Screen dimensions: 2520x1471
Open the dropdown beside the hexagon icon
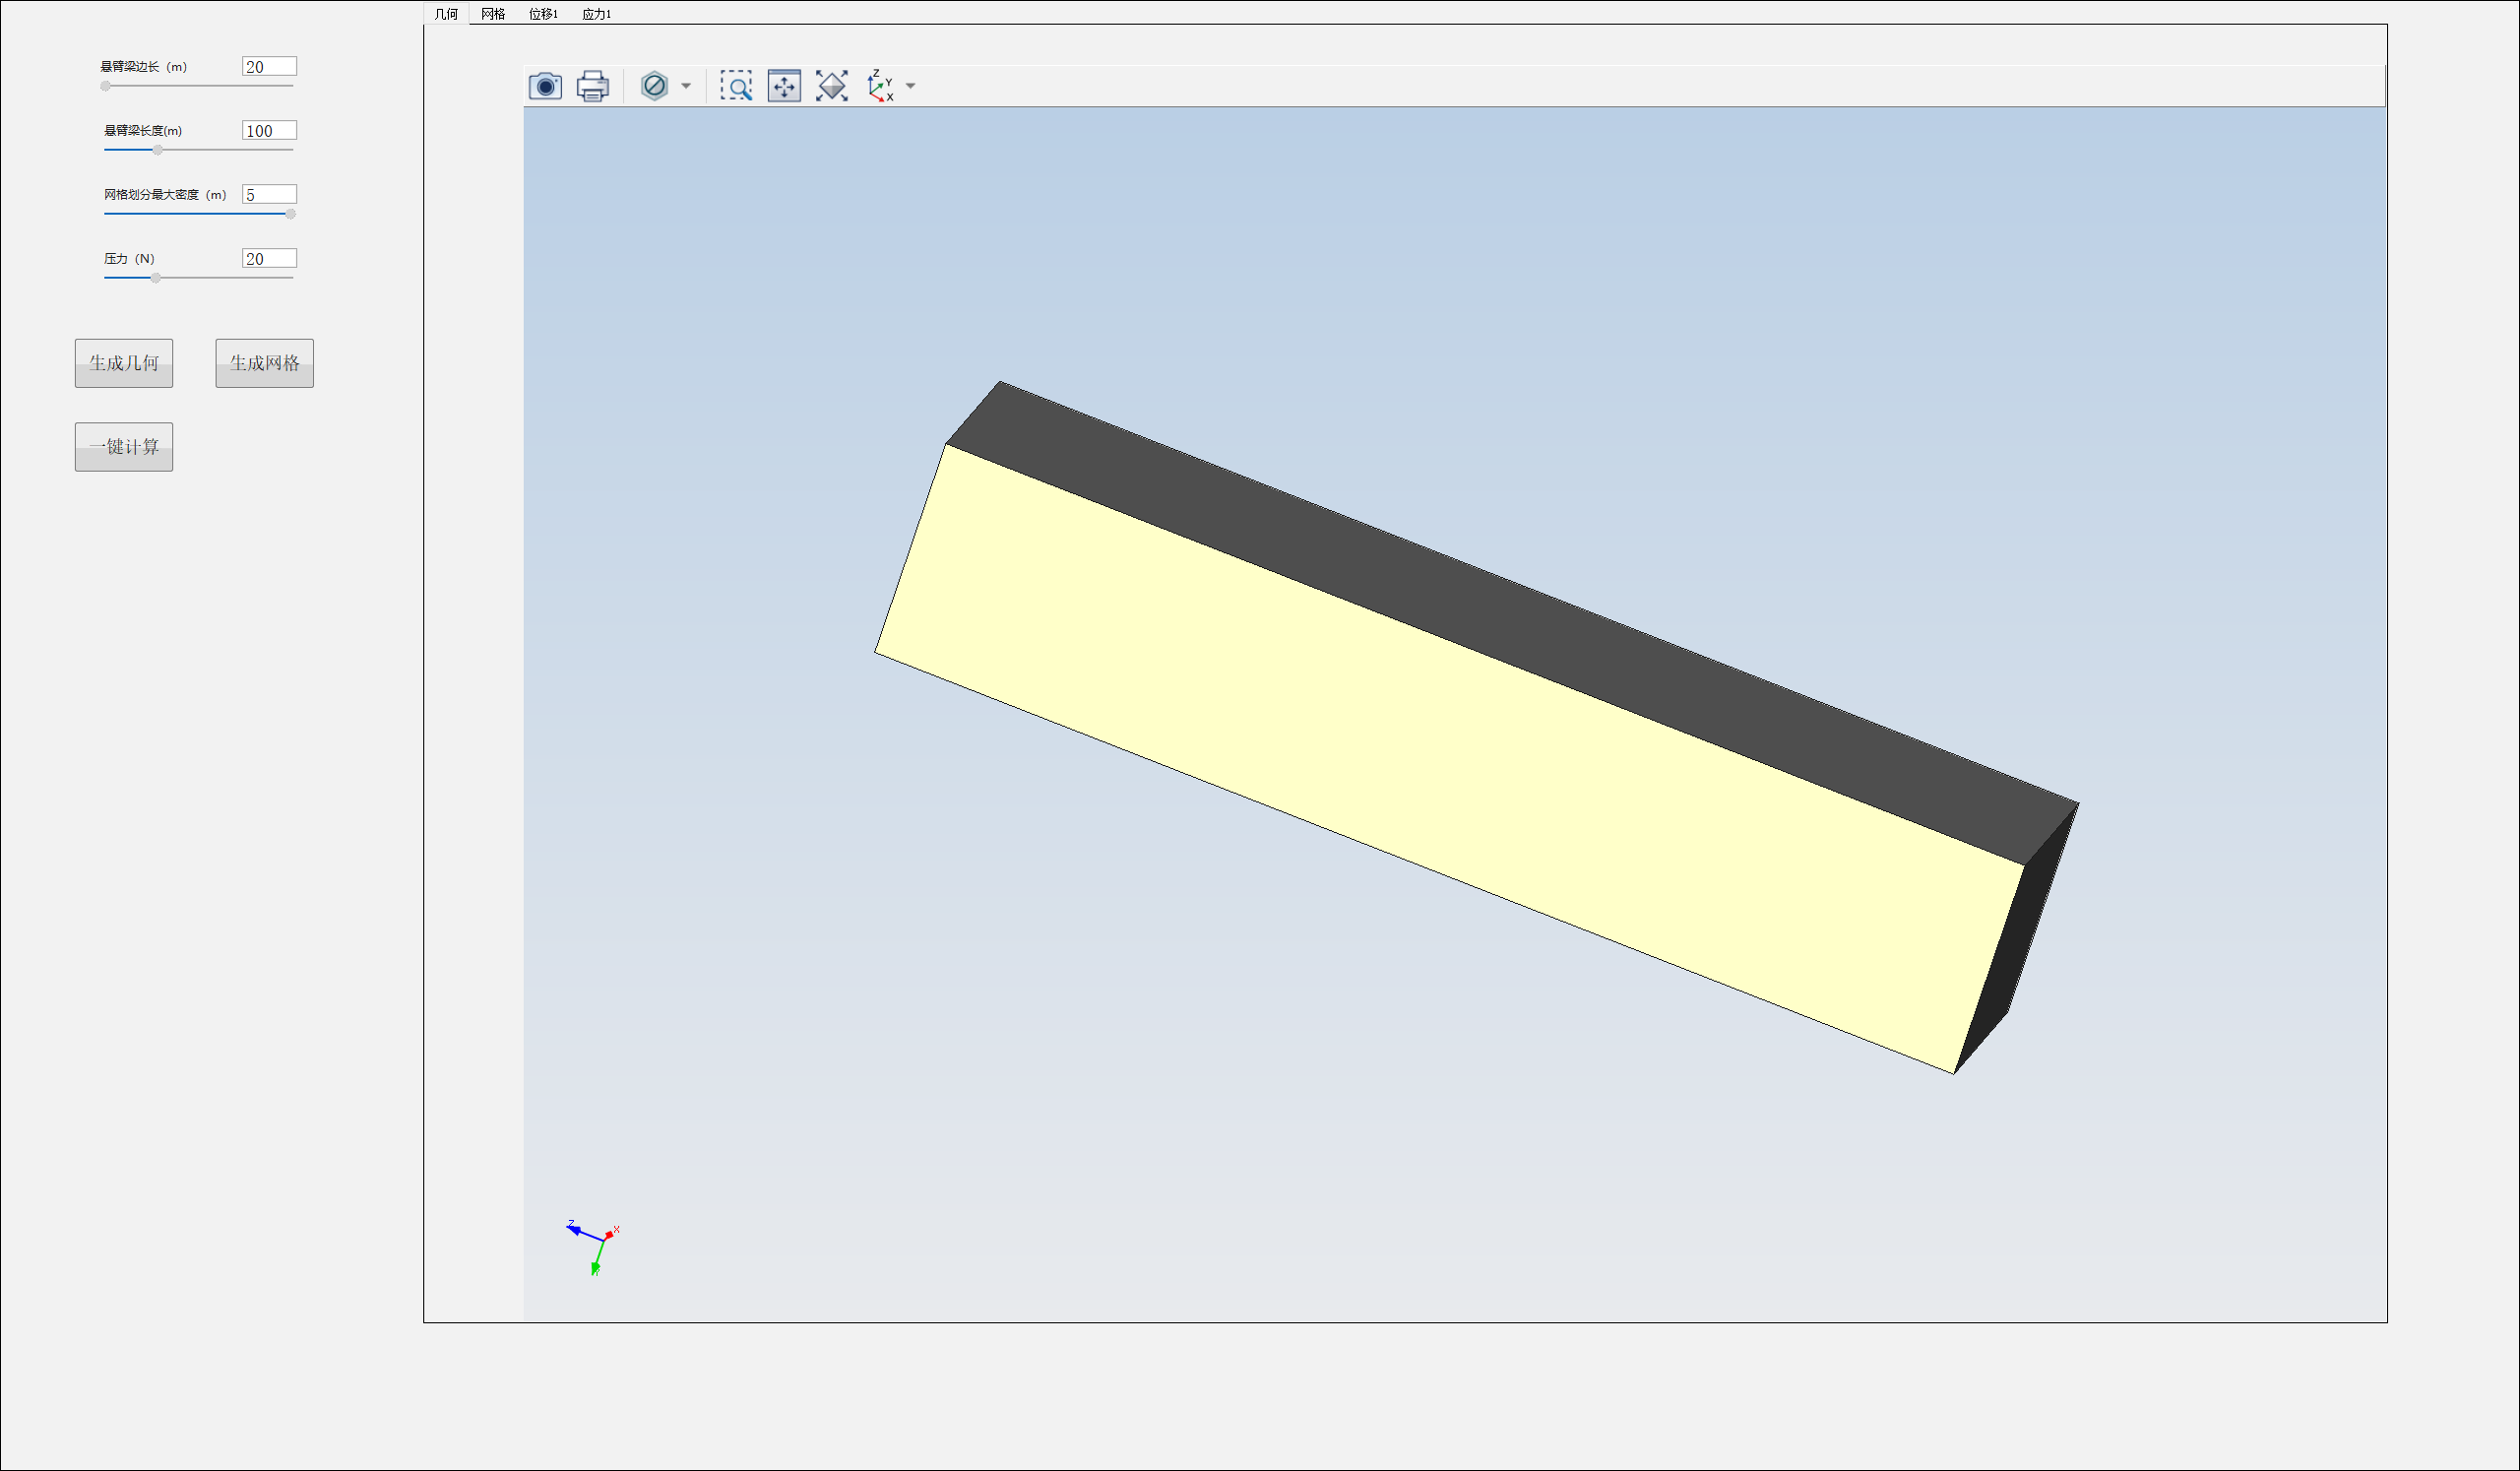tap(686, 86)
